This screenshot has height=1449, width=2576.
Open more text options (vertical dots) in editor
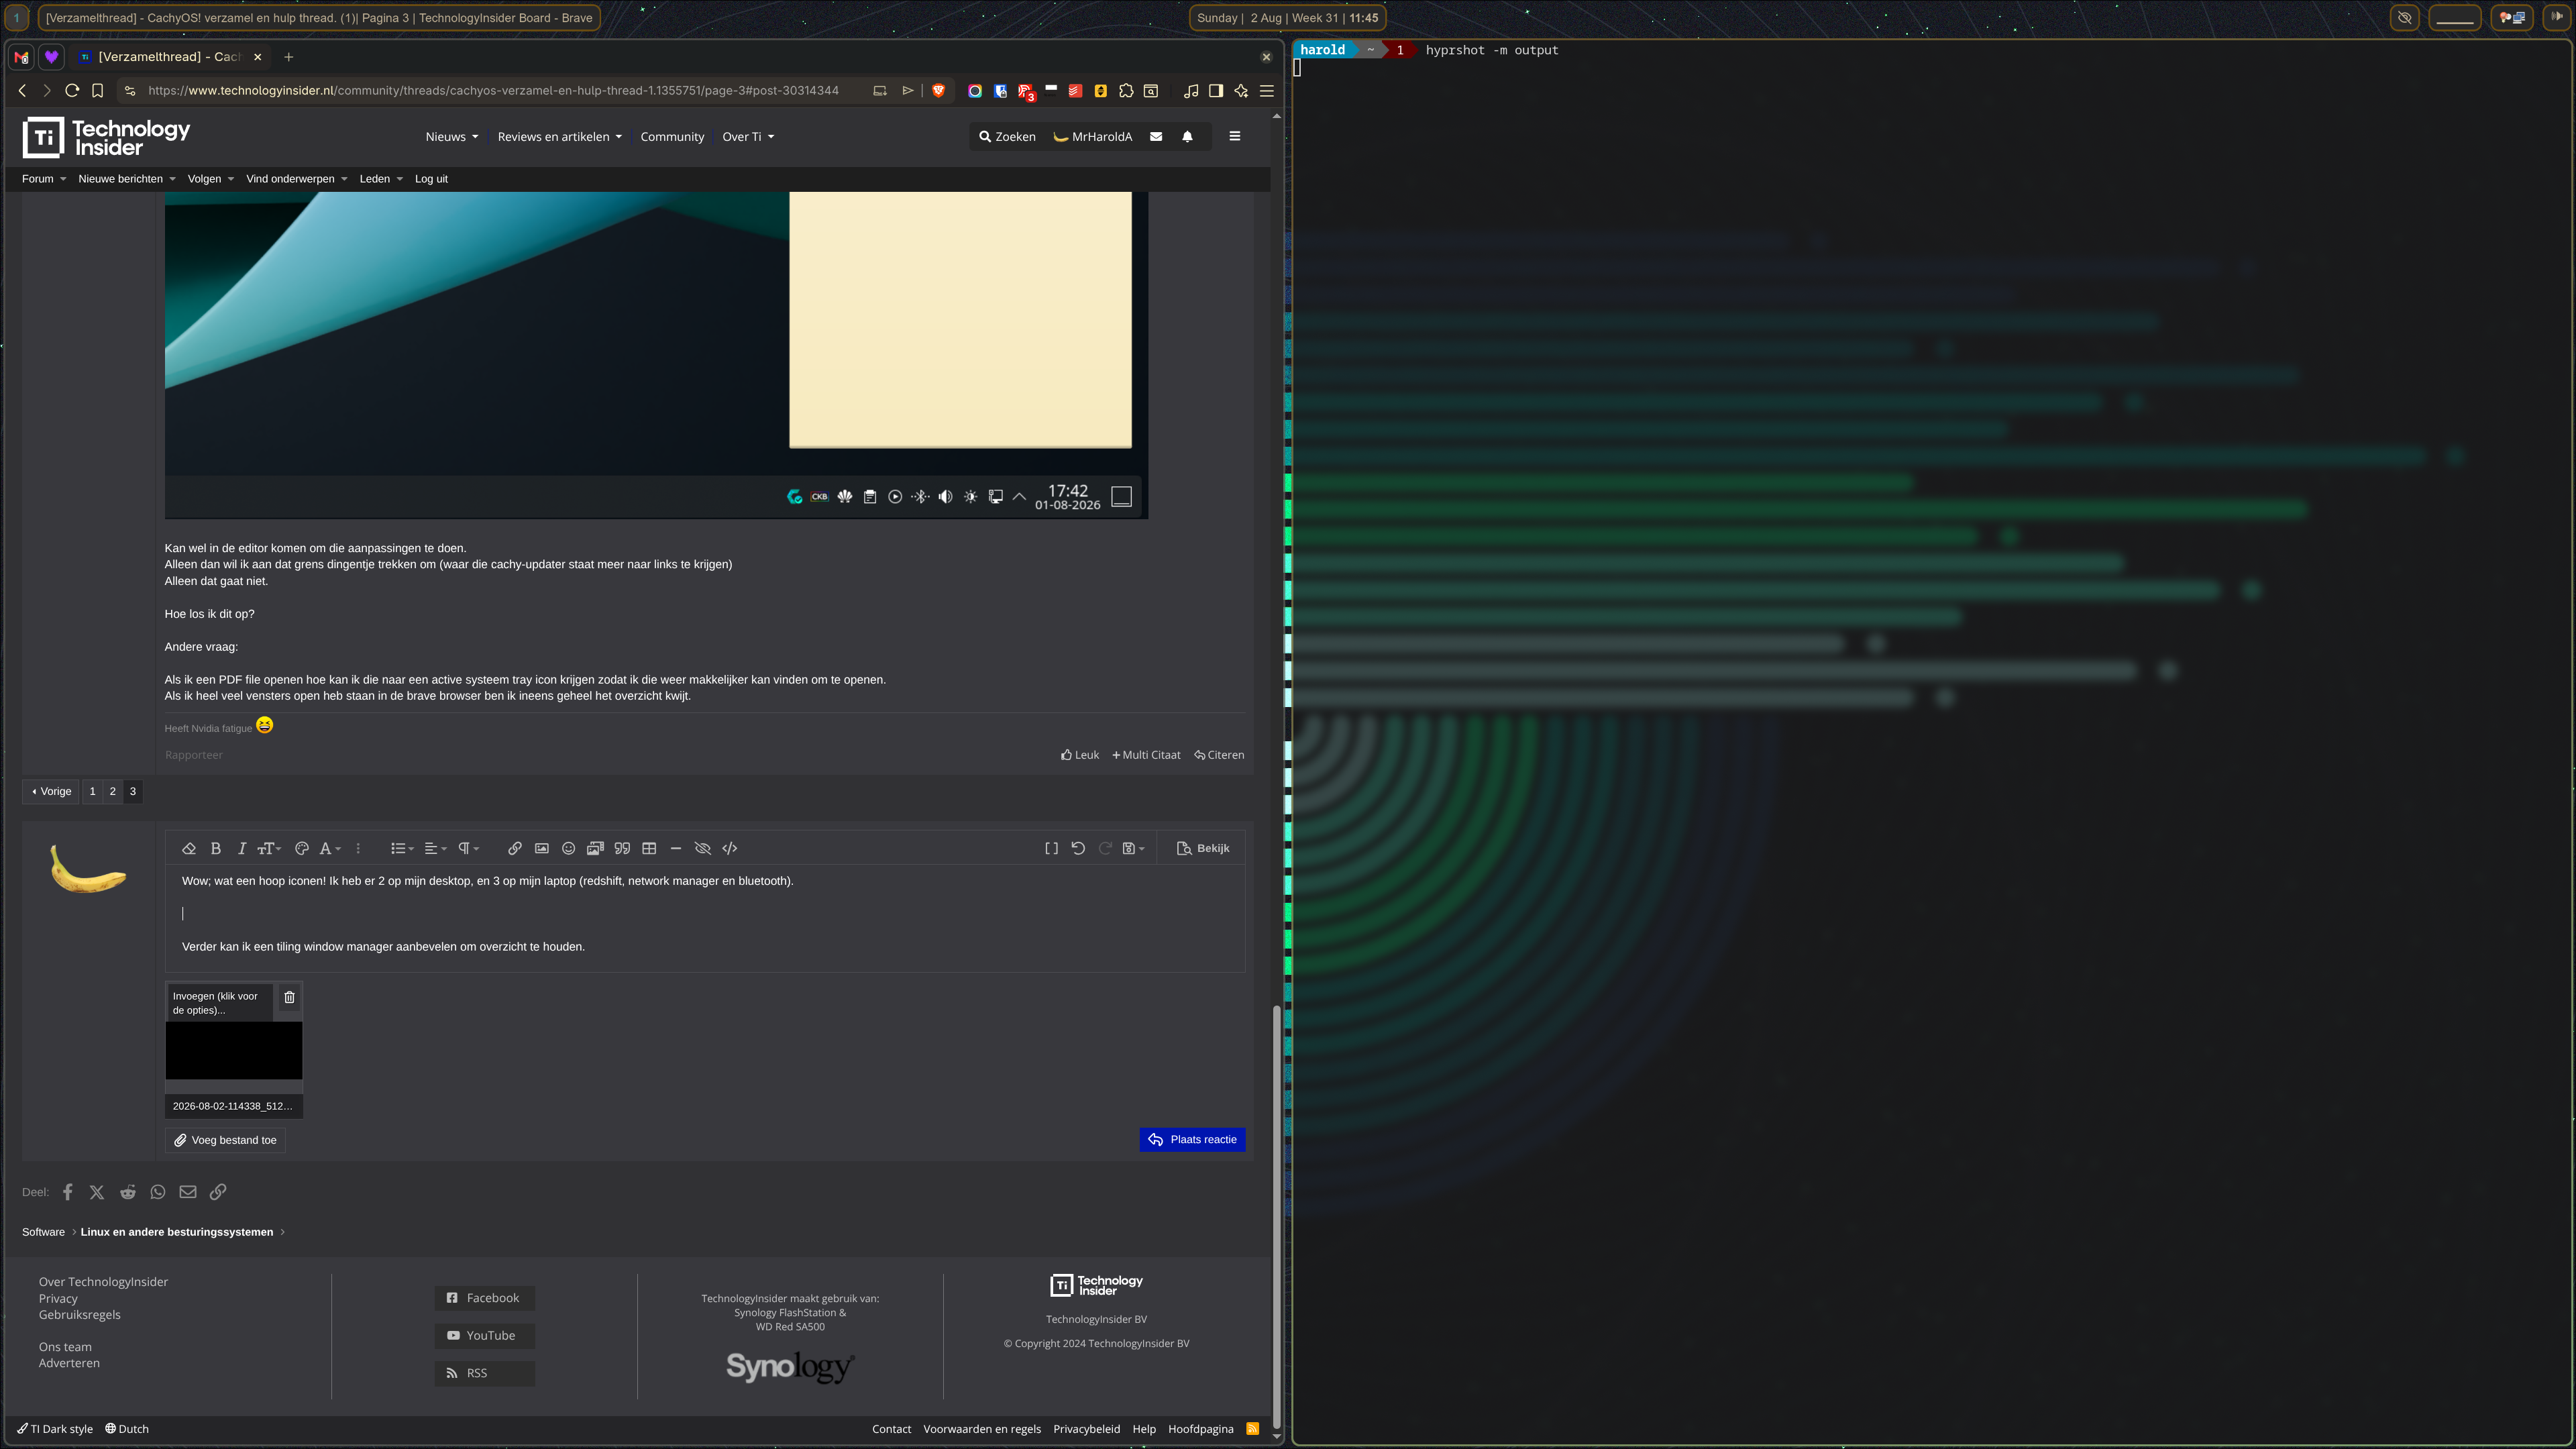[x=358, y=849]
